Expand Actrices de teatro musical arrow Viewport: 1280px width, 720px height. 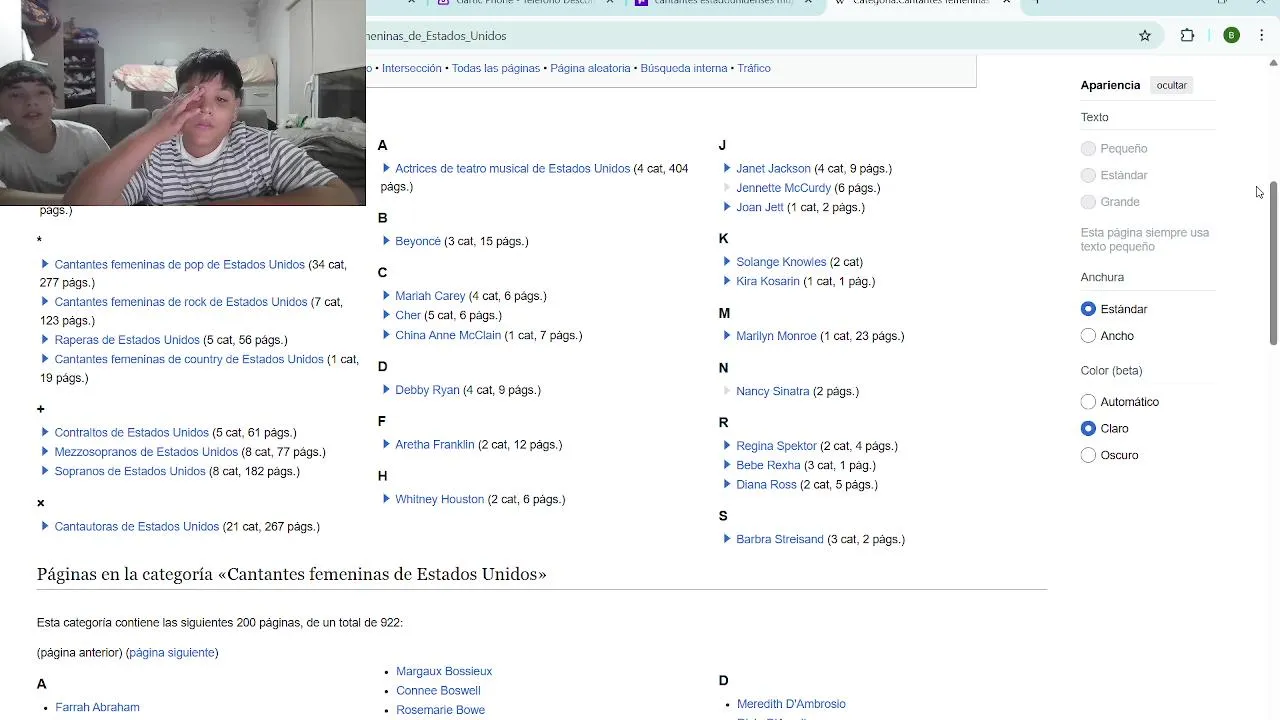[386, 169]
